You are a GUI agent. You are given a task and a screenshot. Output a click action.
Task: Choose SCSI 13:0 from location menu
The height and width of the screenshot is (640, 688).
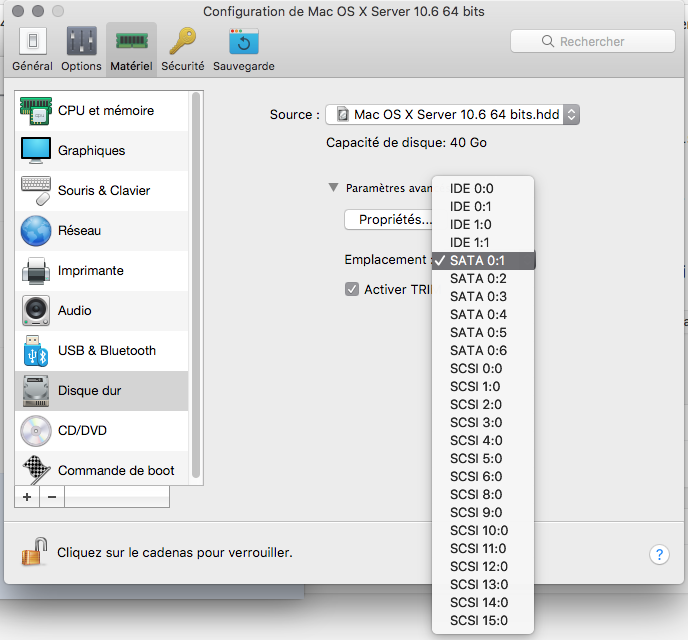click(483, 584)
